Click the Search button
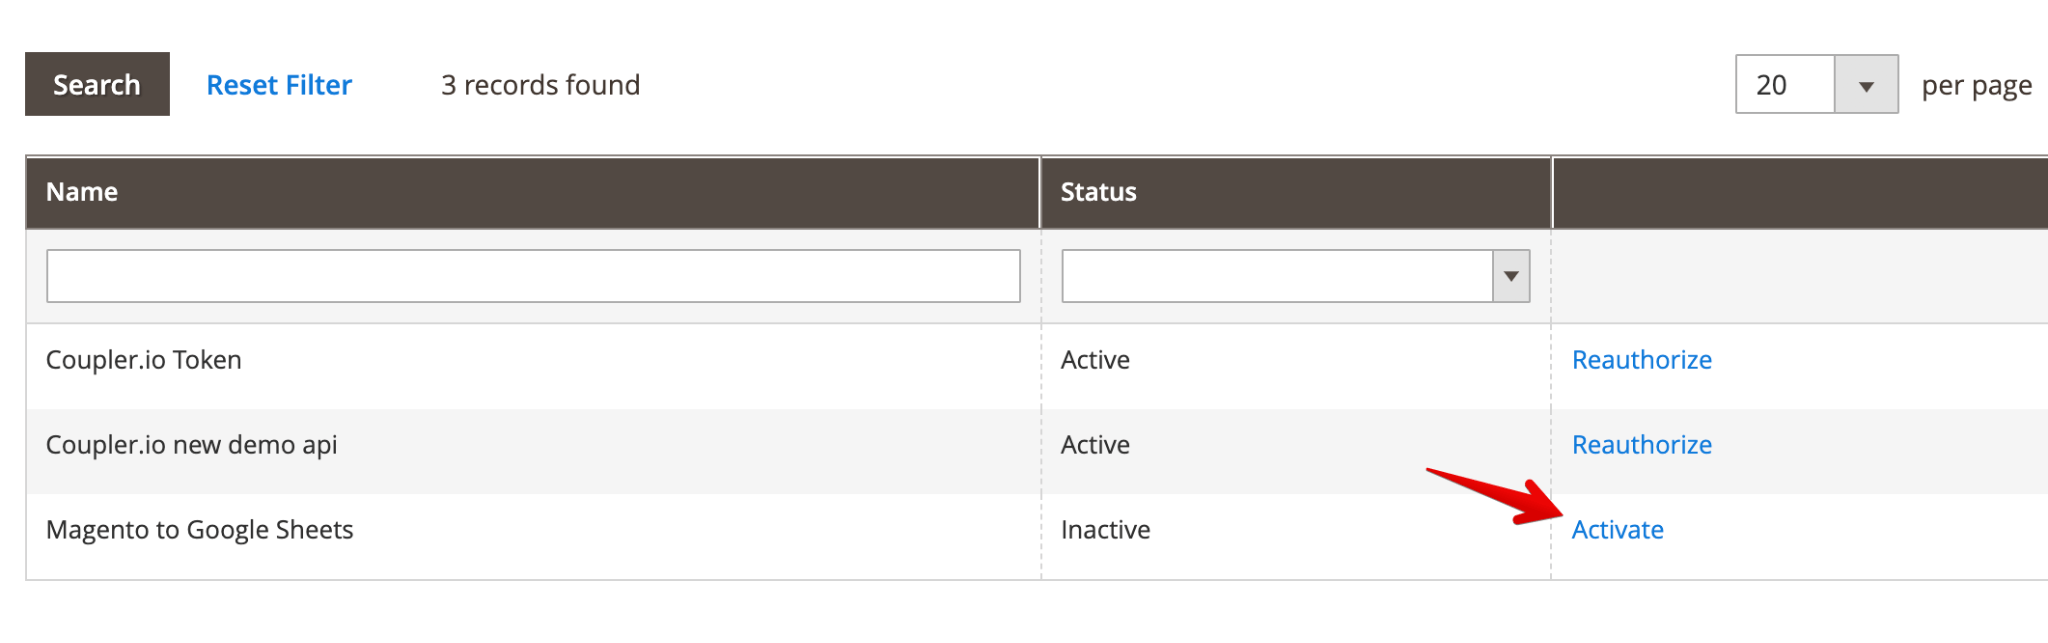Screen dimensions: 2048x643 pyautogui.click(x=97, y=84)
